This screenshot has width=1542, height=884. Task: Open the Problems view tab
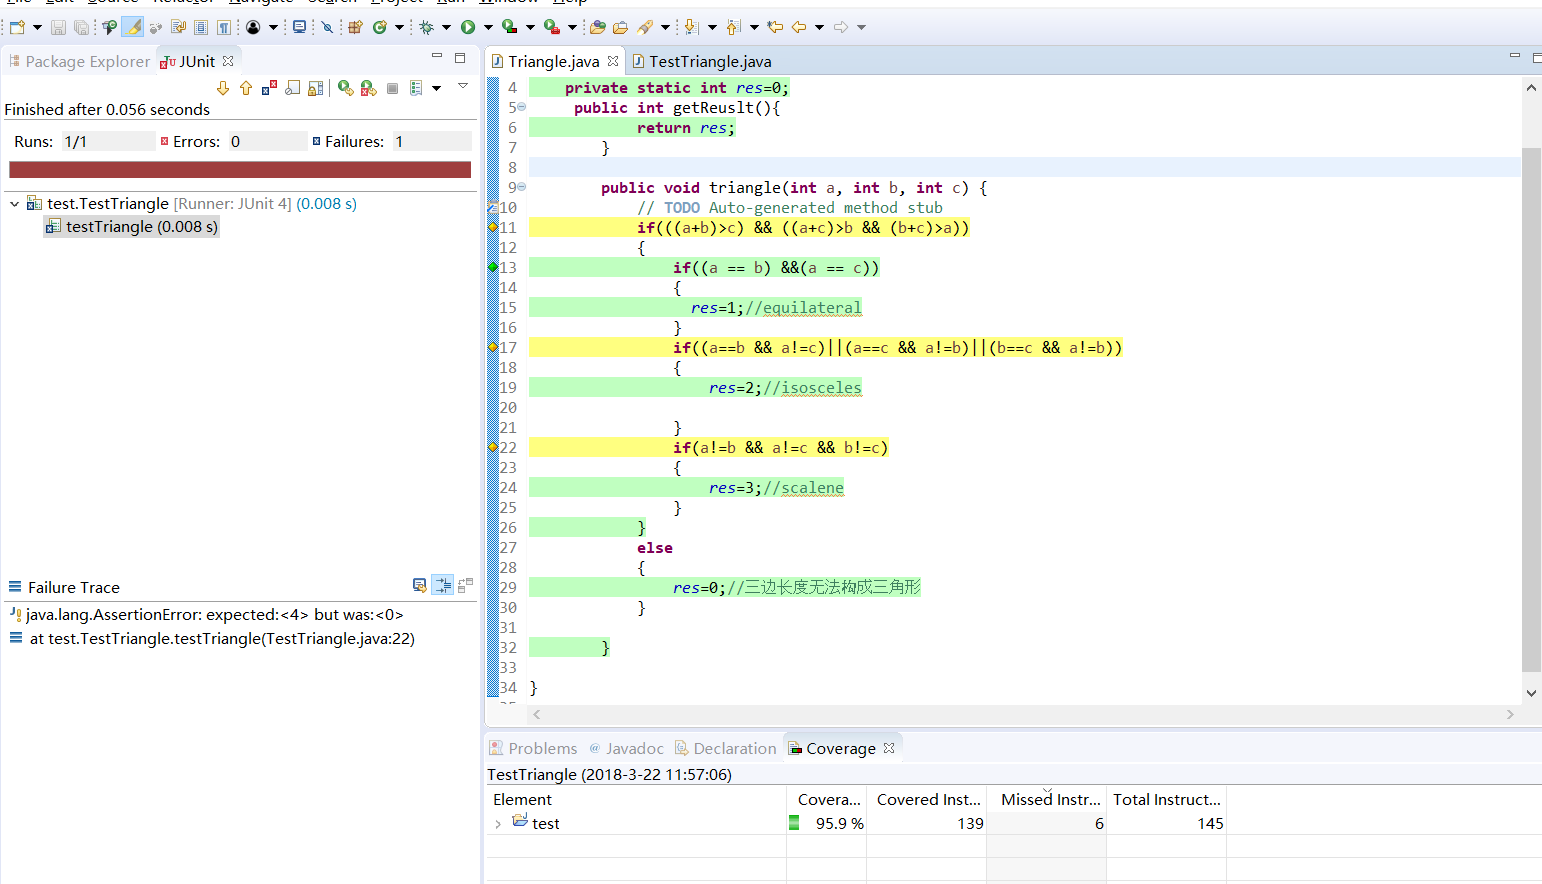click(x=533, y=748)
